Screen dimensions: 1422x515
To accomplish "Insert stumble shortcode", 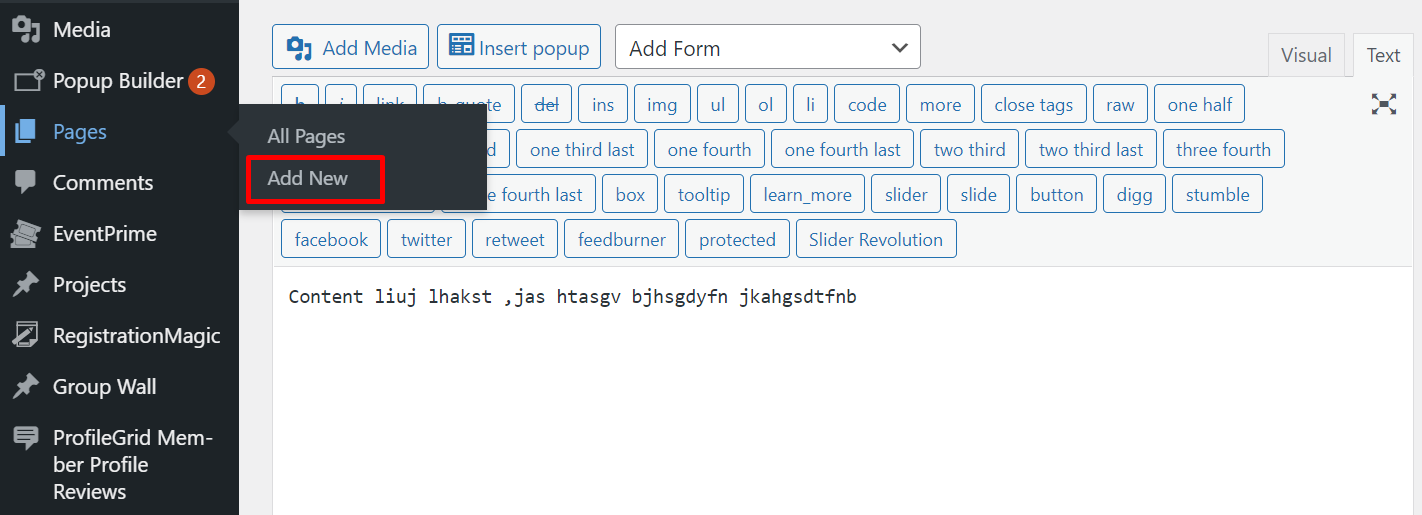I will [1217, 195].
